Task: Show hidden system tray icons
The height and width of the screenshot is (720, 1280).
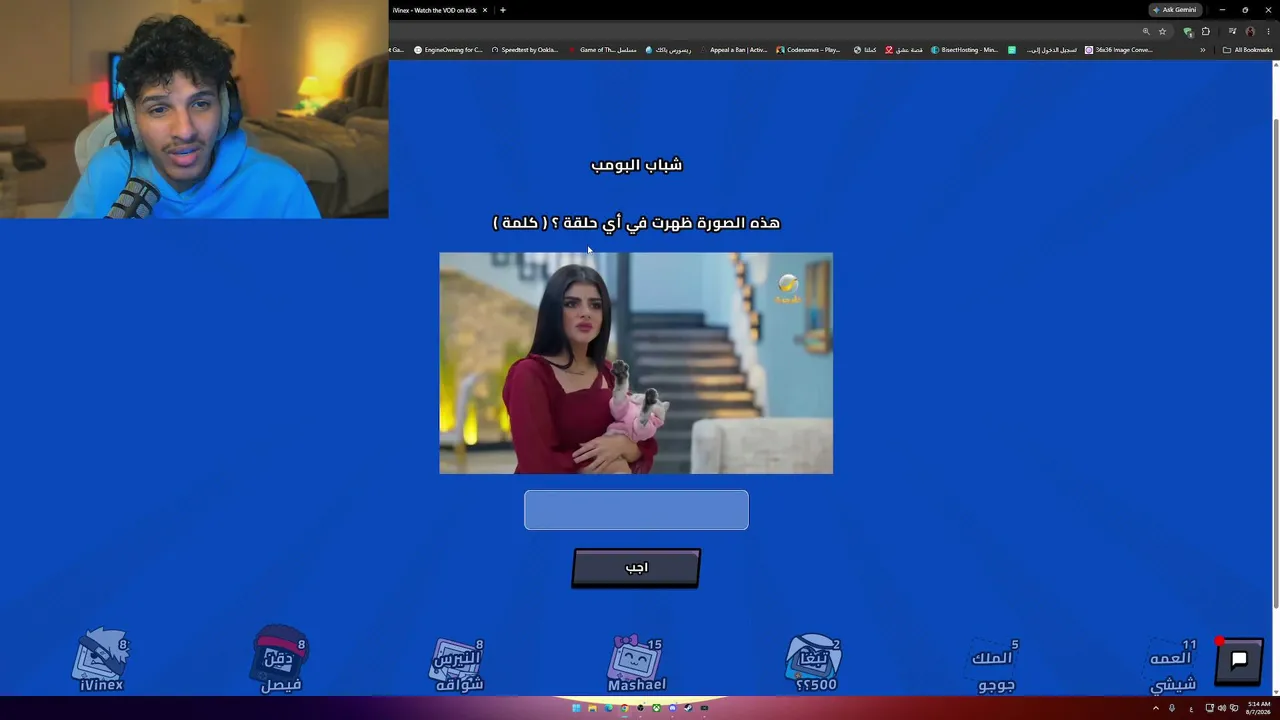Action: 1156,708
